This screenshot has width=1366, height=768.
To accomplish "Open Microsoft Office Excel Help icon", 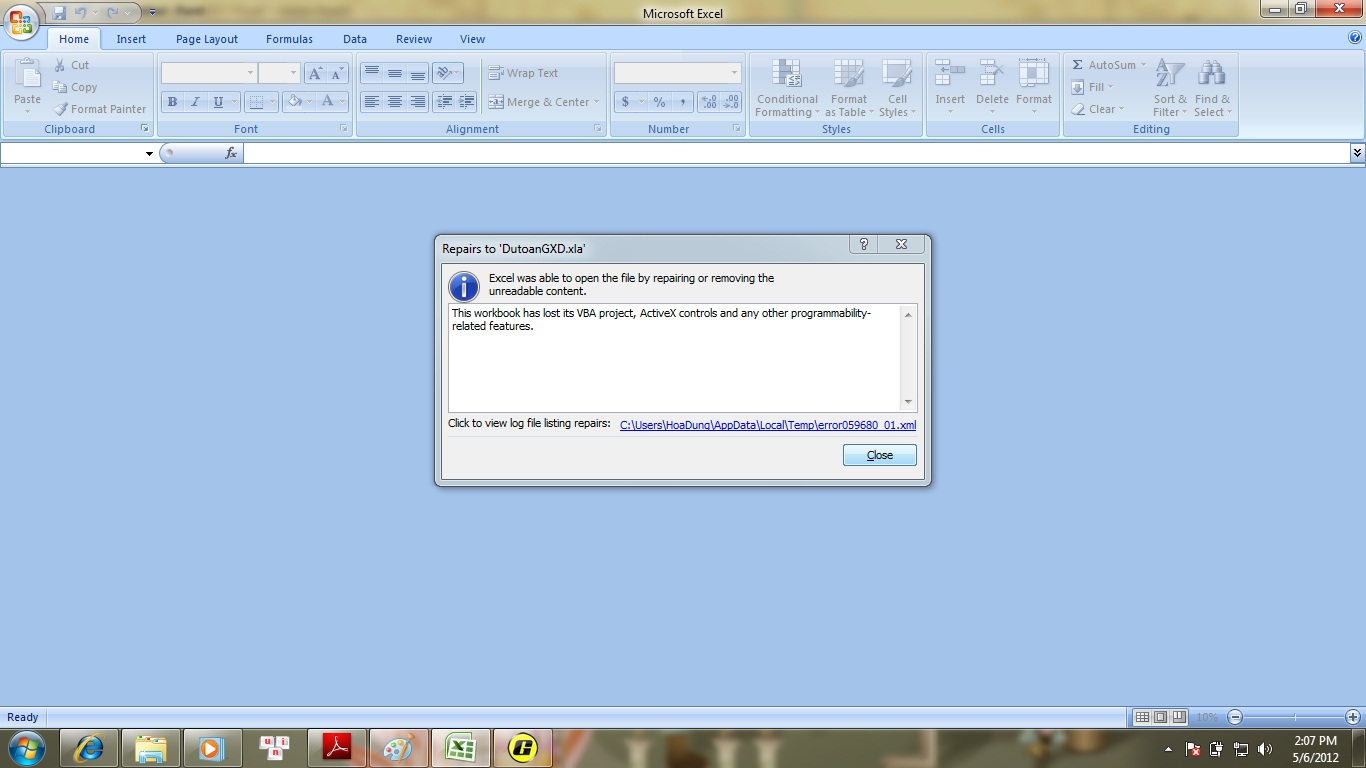I will pyautogui.click(x=1355, y=38).
